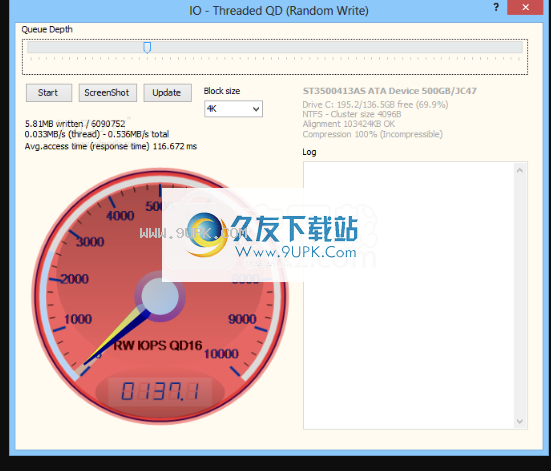551x471 pixels.
Task: Click the '0.033MB/s (thread)' throughput line
Action: pyautogui.click(x=97, y=134)
